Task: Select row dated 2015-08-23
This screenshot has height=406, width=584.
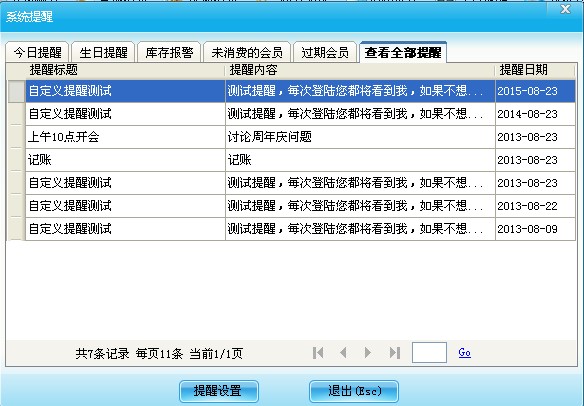Action: coord(292,91)
